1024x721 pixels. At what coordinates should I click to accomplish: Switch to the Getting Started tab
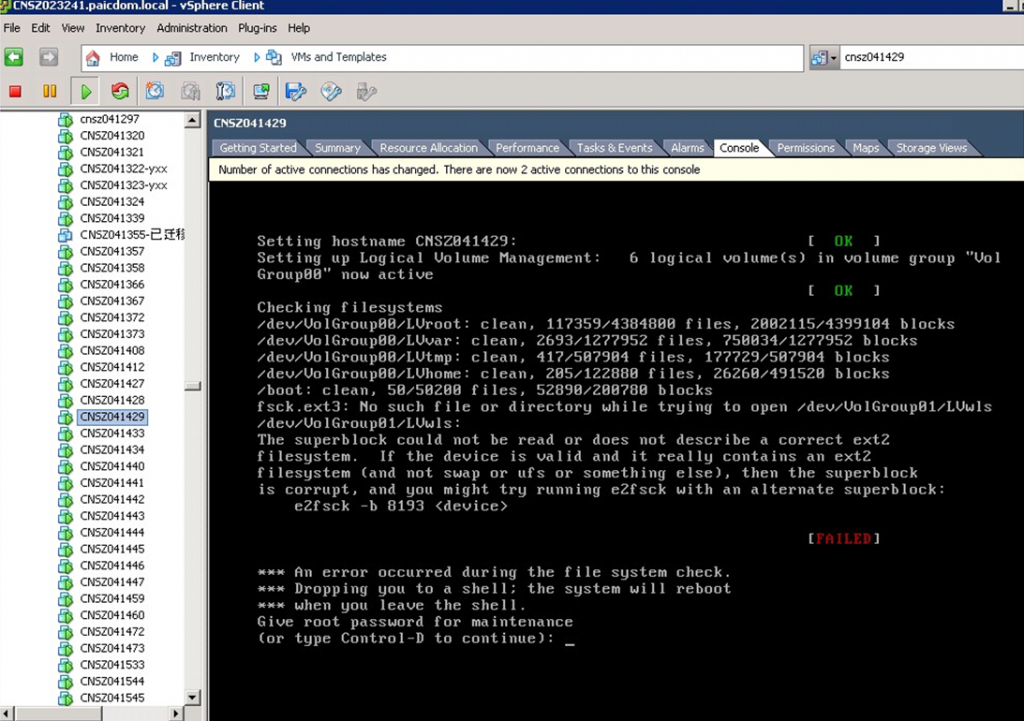coord(258,148)
